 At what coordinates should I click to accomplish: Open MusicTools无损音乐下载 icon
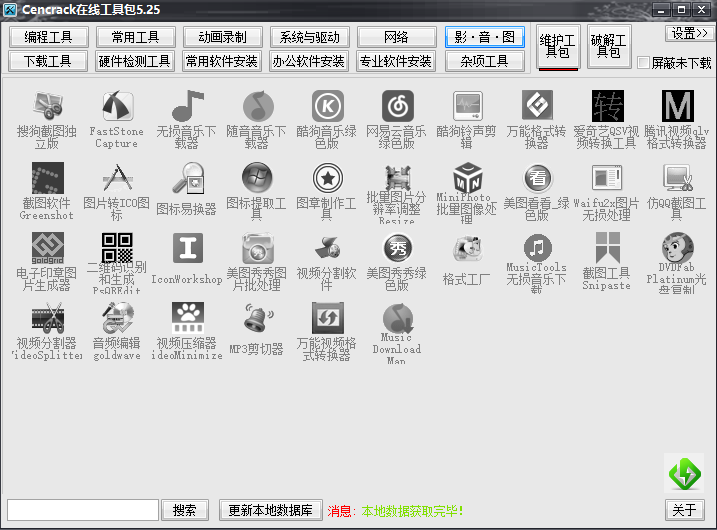click(x=537, y=248)
